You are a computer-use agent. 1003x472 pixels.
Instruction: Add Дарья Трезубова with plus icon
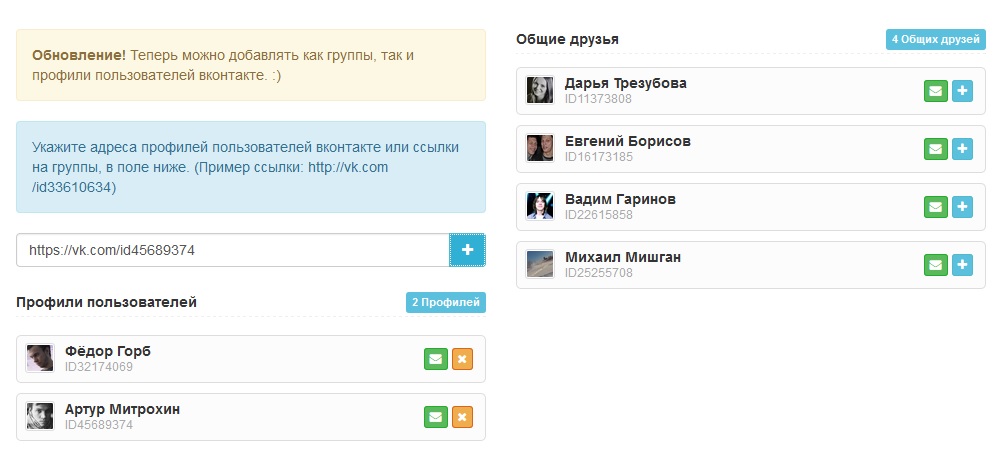click(x=963, y=91)
